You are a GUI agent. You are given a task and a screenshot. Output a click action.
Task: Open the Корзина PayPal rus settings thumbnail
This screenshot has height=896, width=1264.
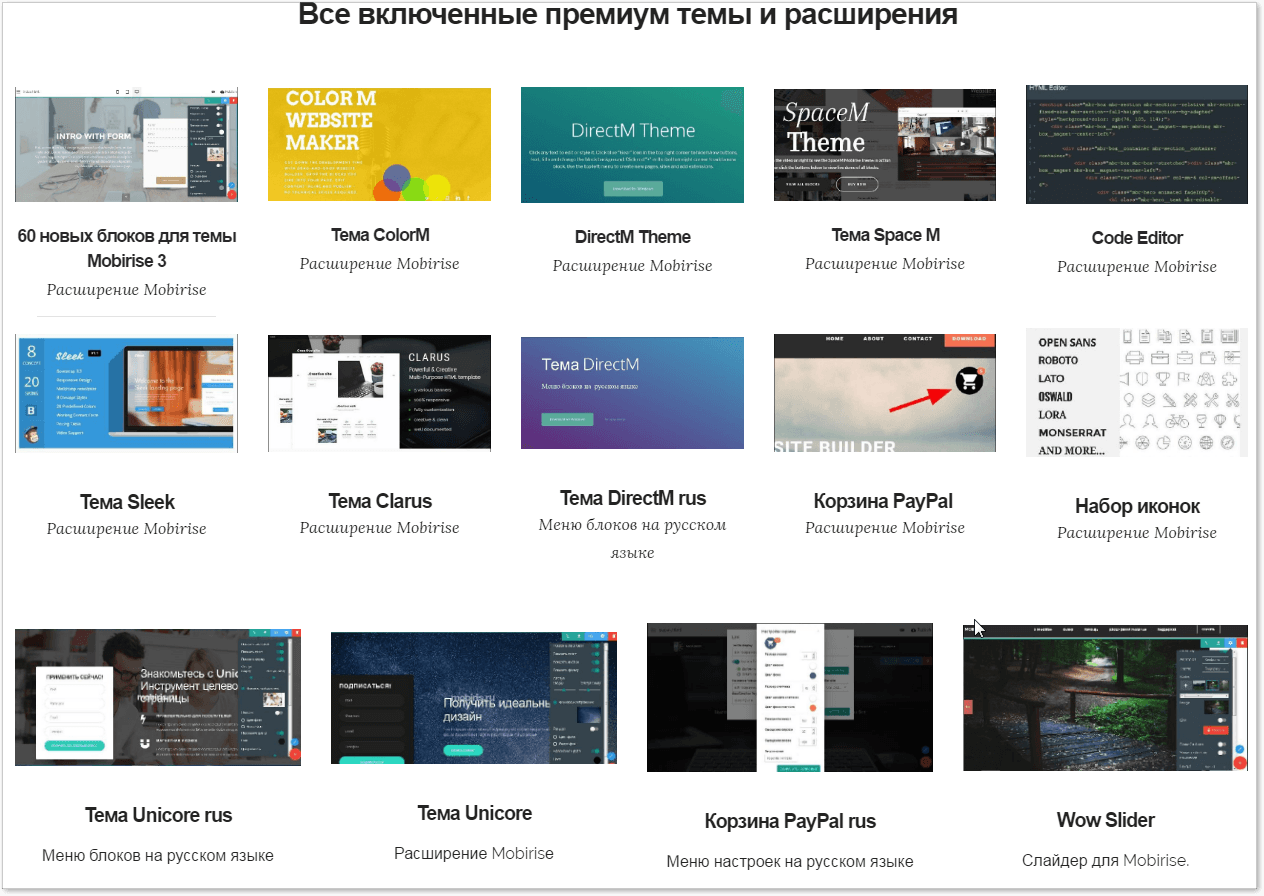point(790,697)
